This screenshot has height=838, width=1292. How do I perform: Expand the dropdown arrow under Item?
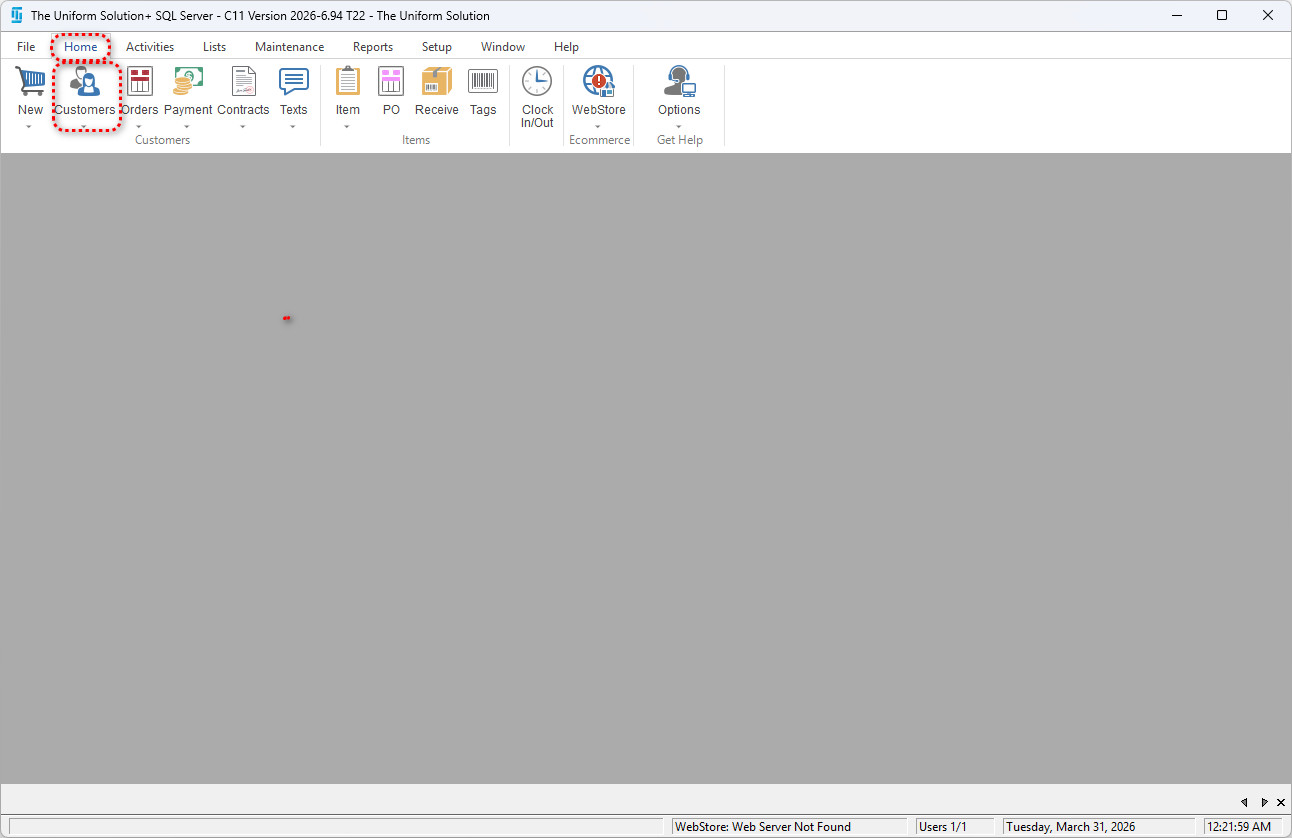coord(347,127)
